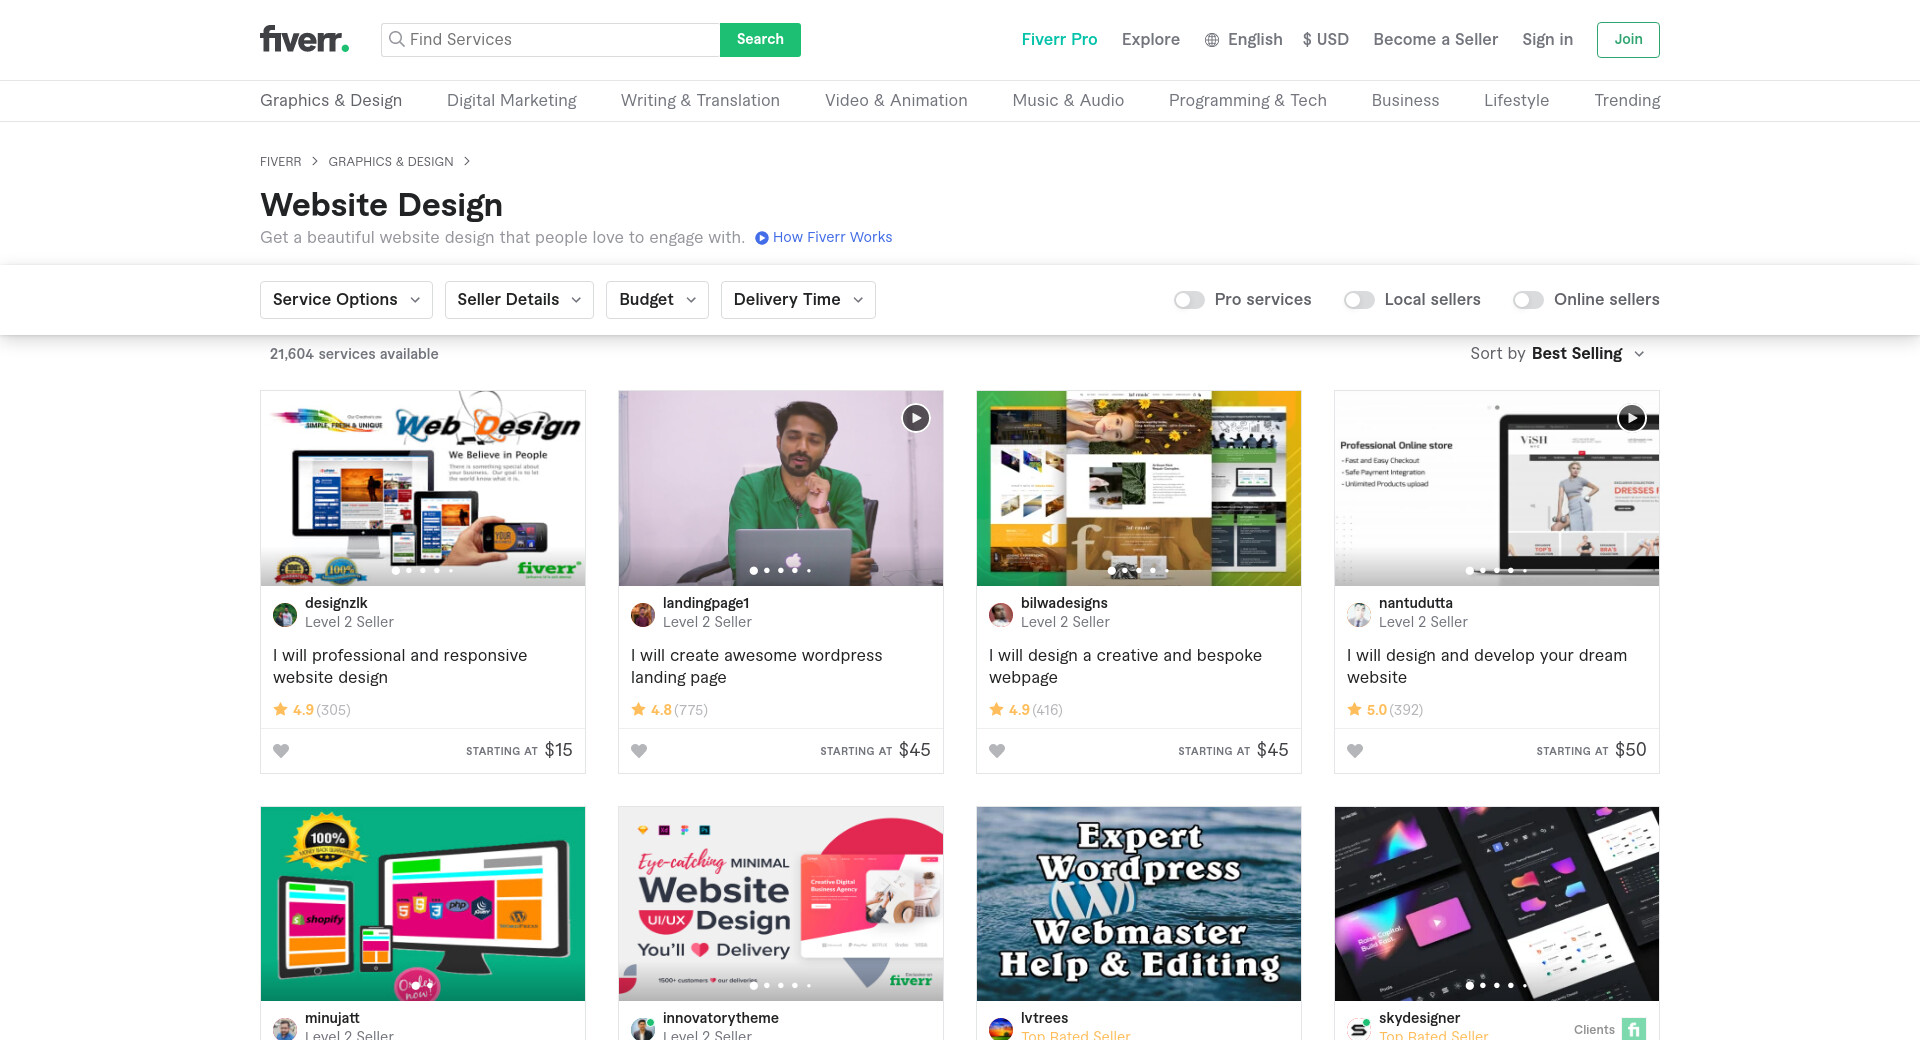Enable the Pro services toggle

point(1189,300)
